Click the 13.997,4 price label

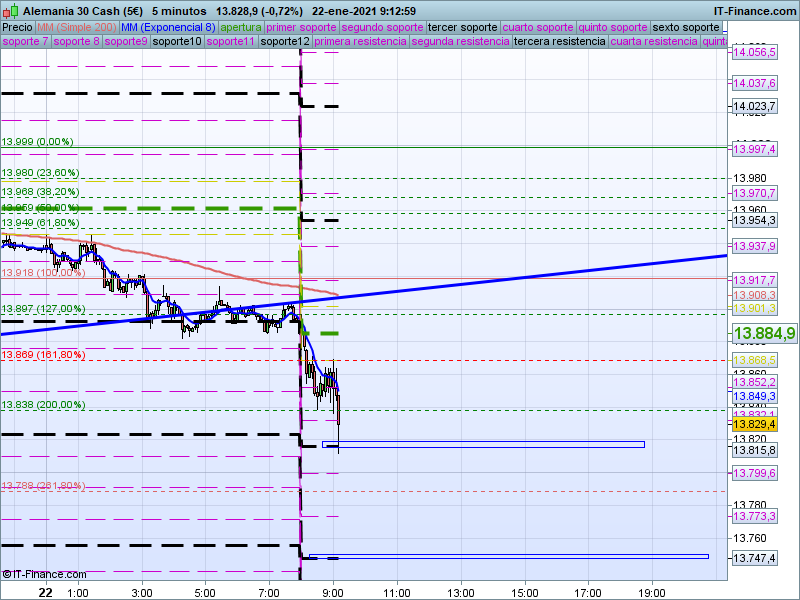point(754,149)
